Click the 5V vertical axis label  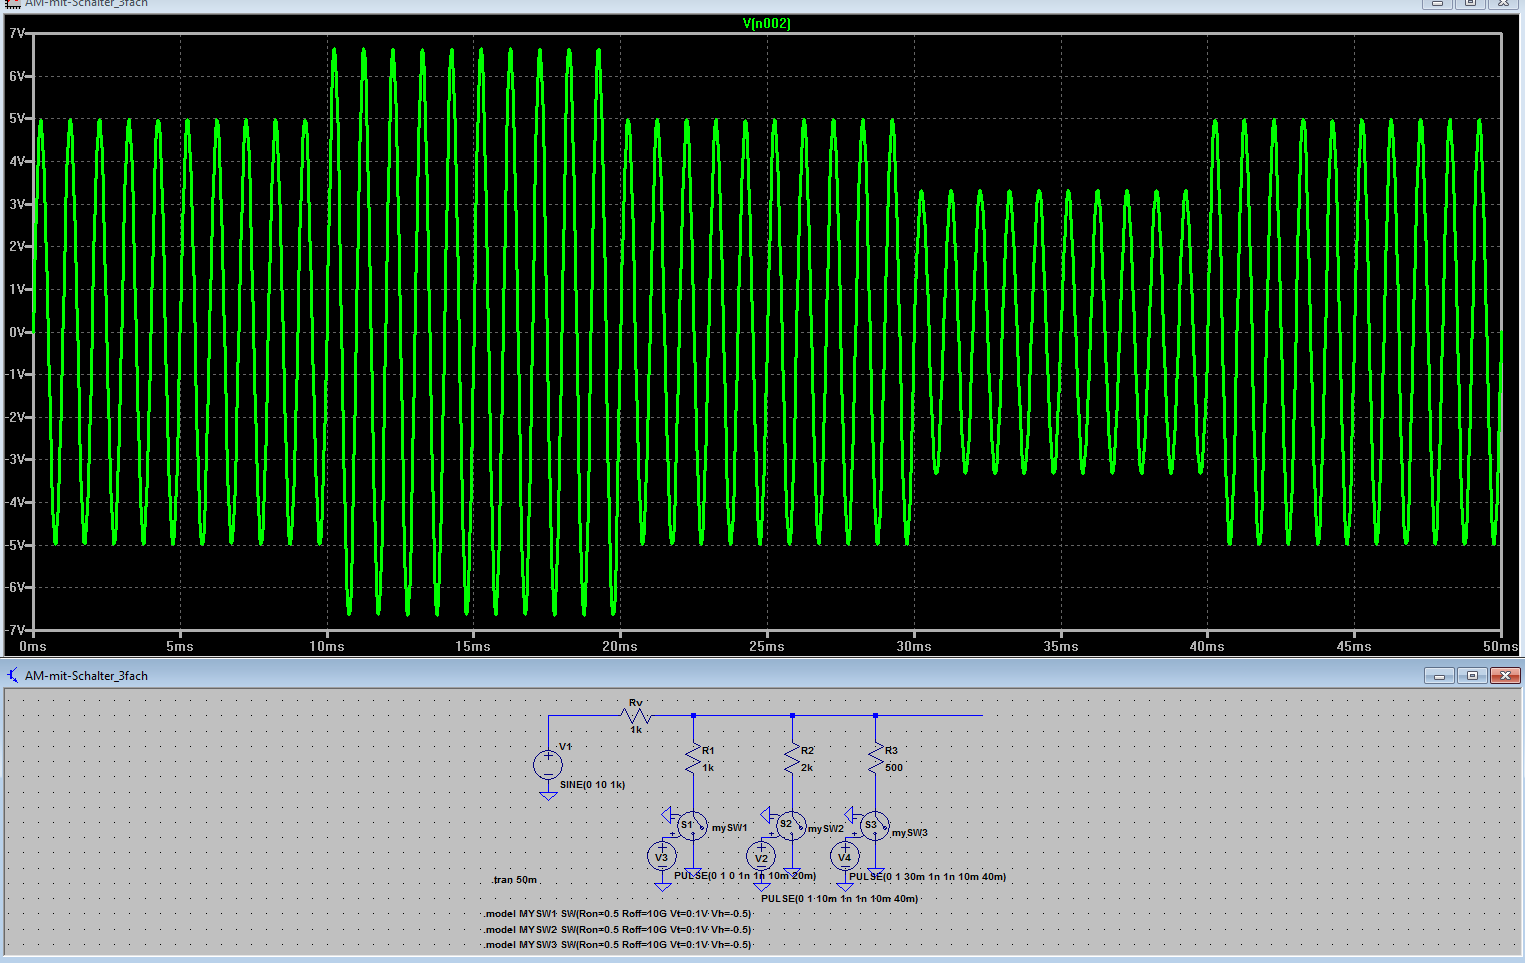pyautogui.click(x=16, y=118)
